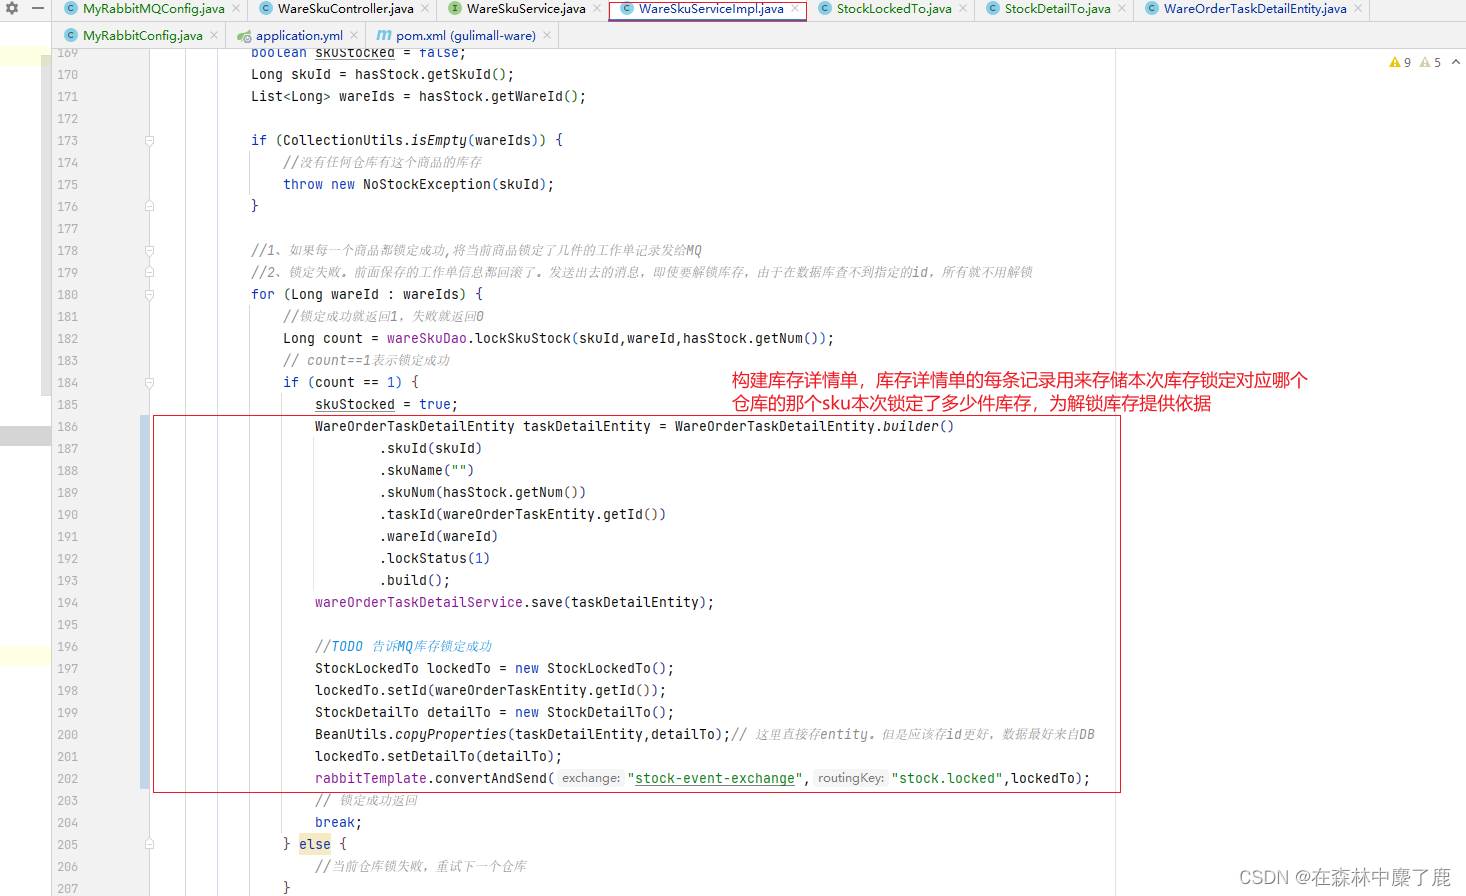
Task: Click line number 182 in the gutter
Action: (x=67, y=339)
